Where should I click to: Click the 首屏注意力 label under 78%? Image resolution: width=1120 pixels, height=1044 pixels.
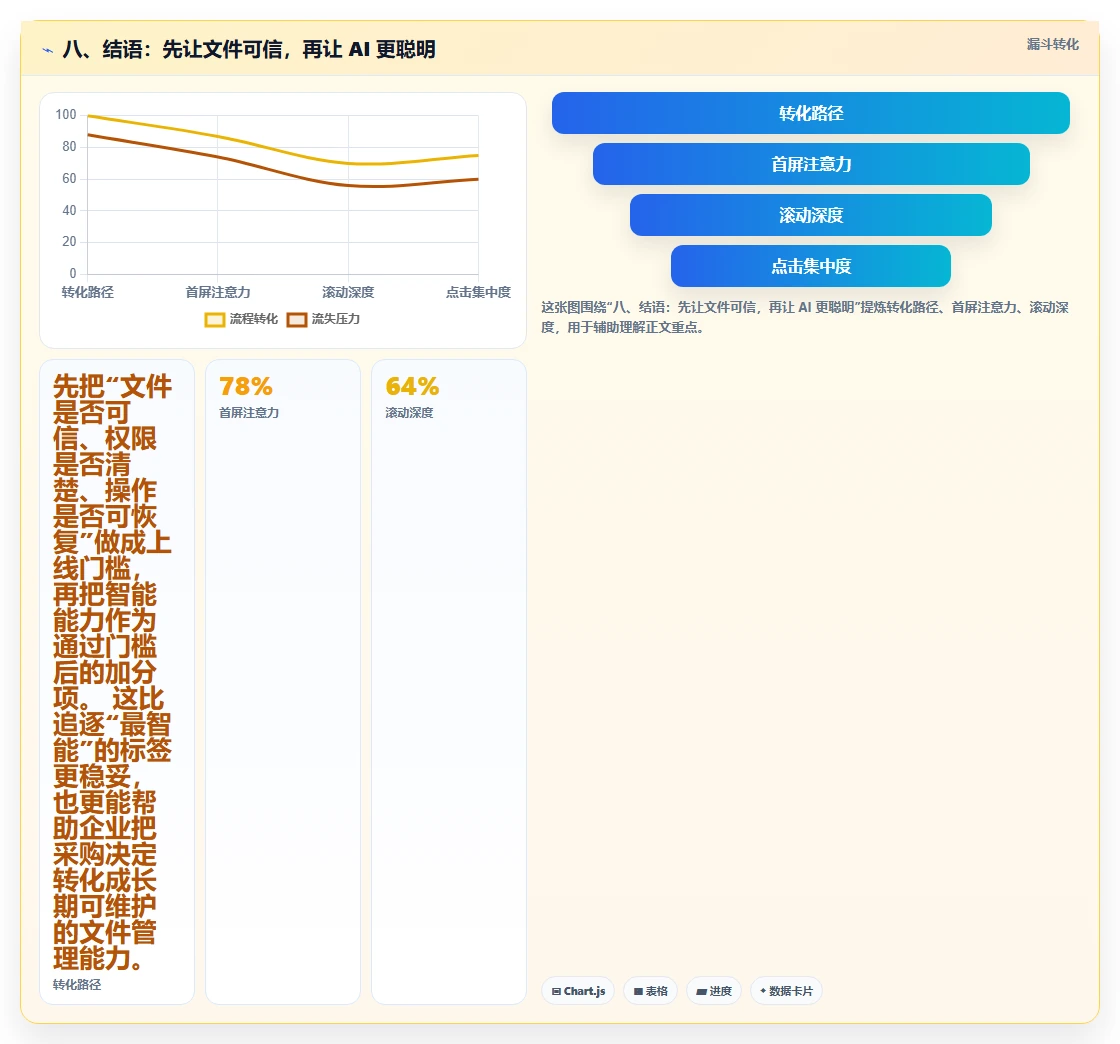tap(249, 413)
